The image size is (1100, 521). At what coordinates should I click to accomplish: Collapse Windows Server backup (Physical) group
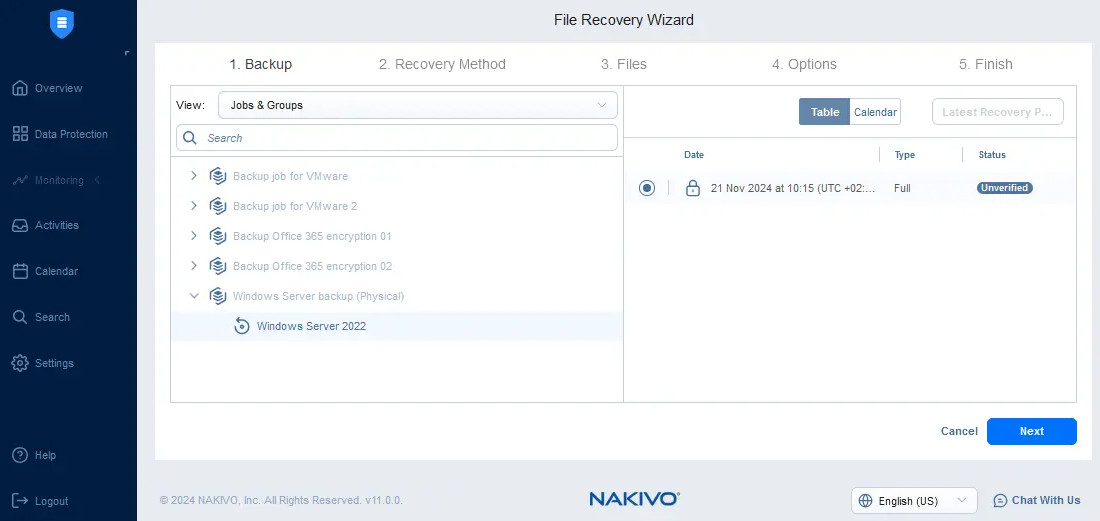tap(194, 296)
